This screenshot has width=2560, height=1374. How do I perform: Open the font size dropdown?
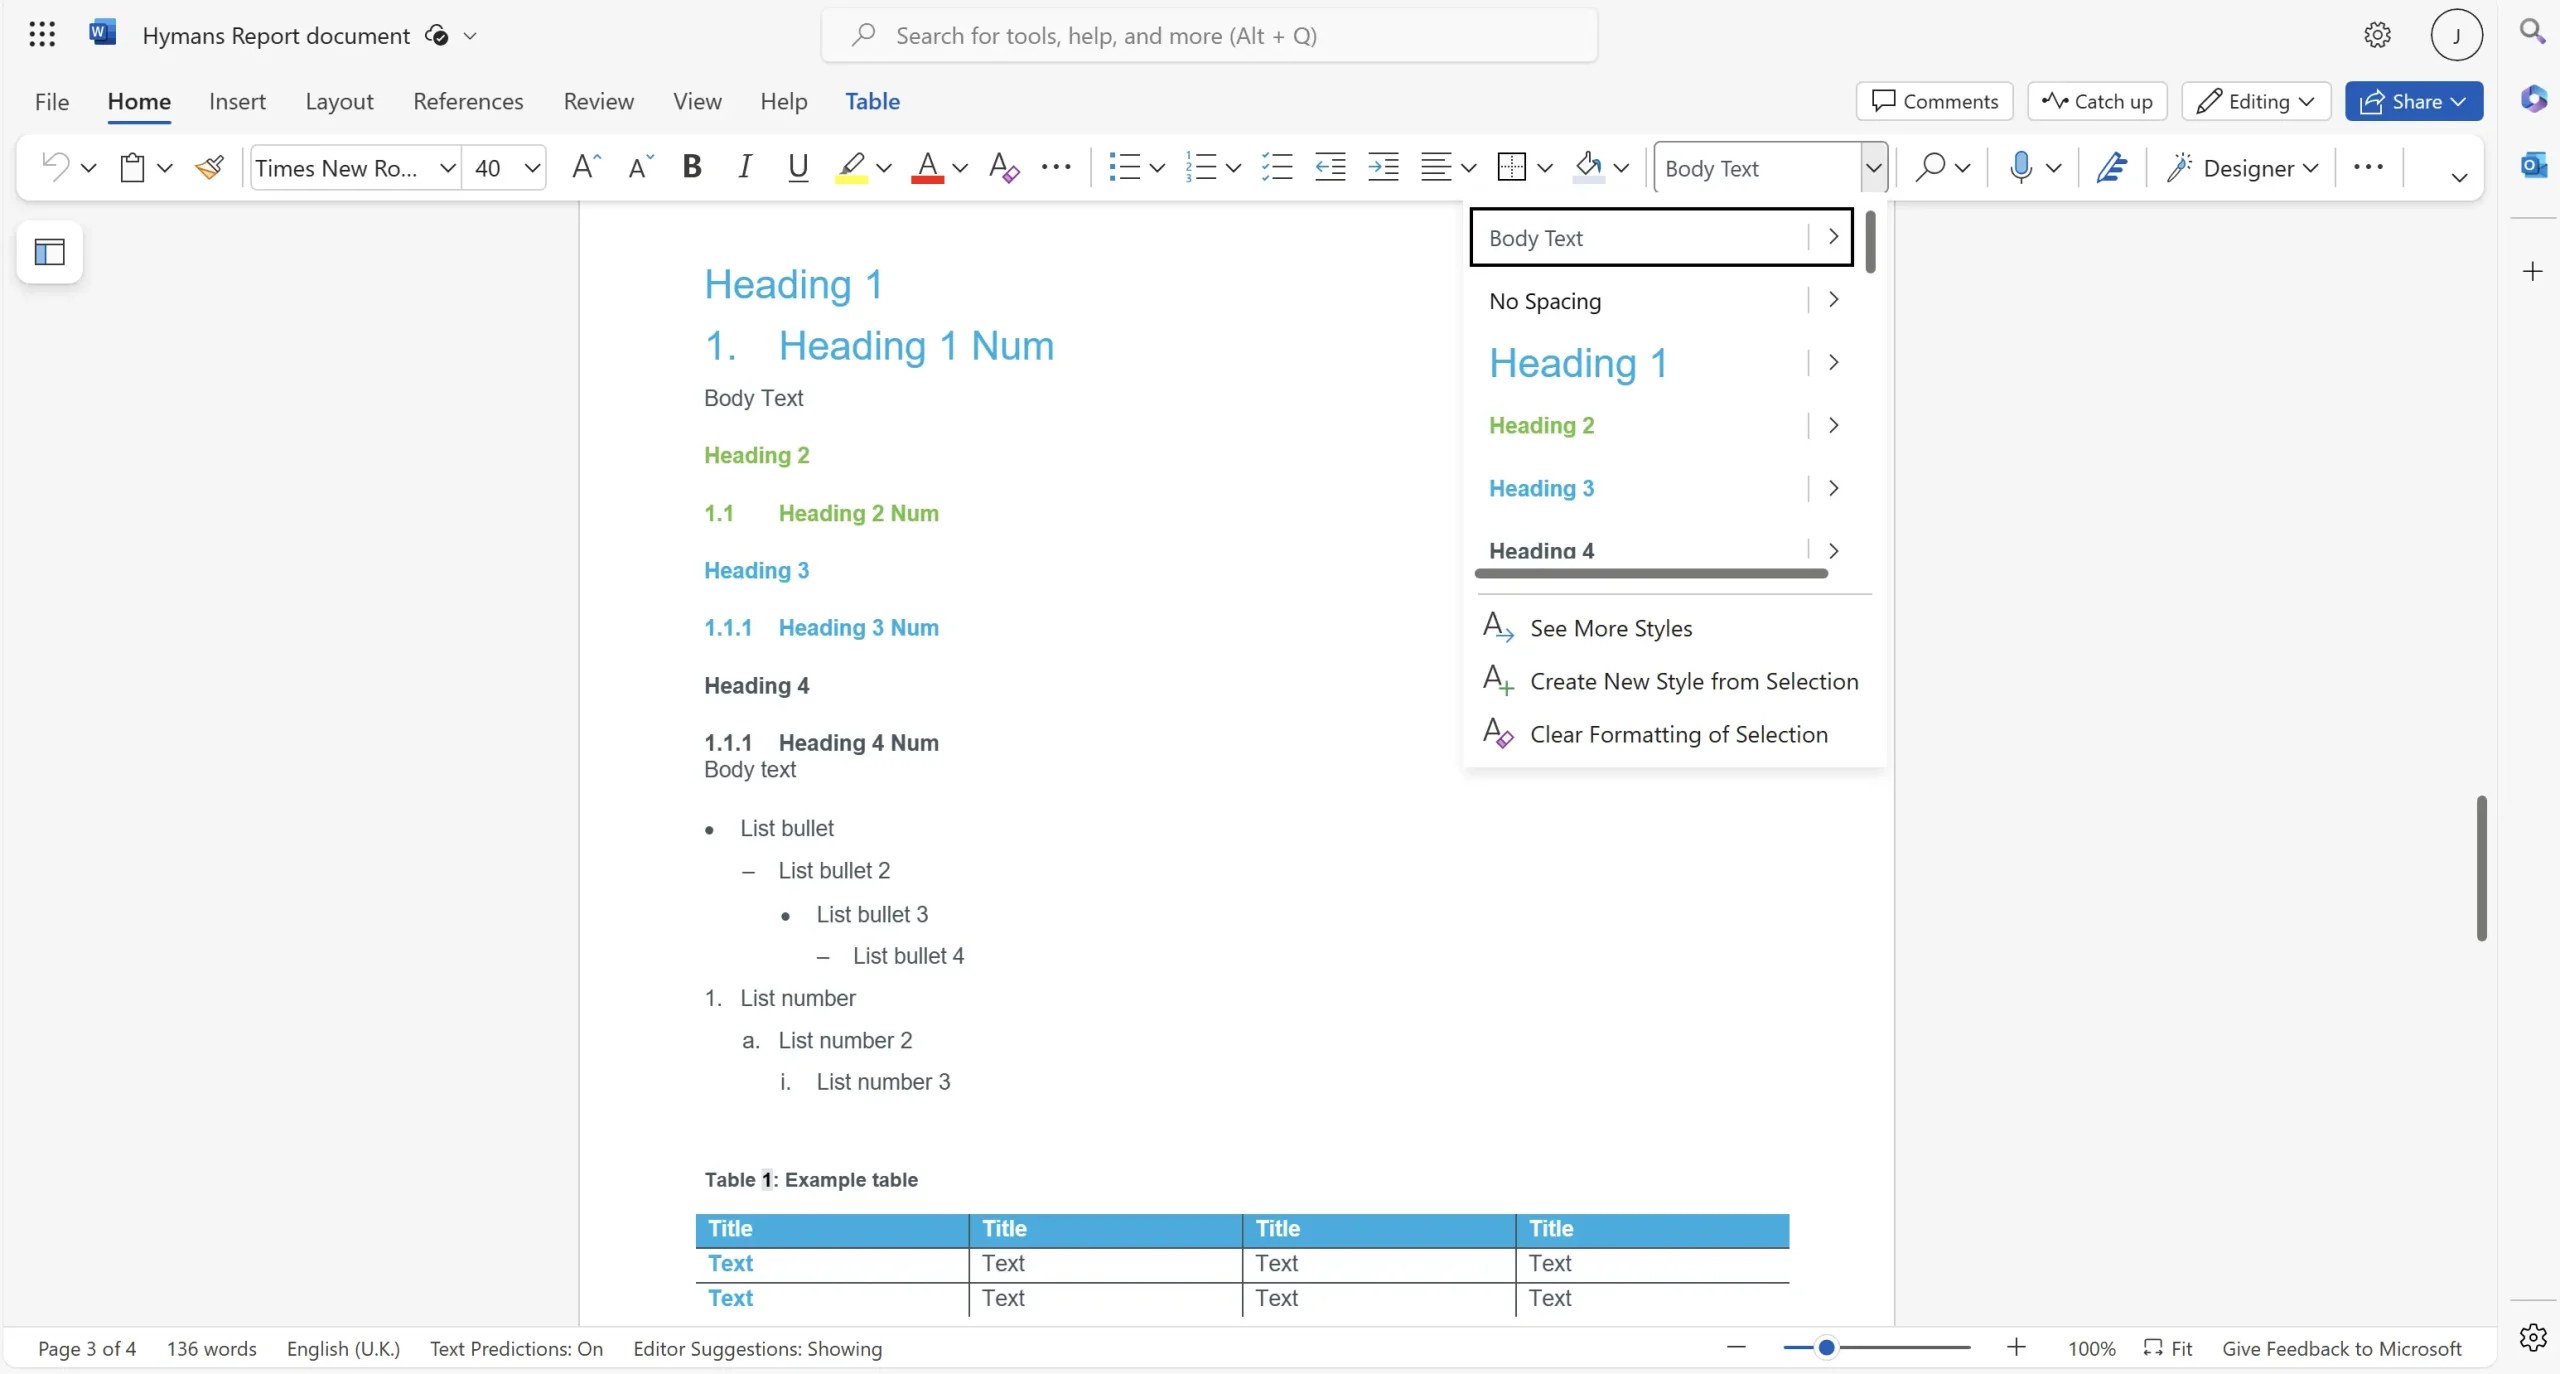[x=533, y=168]
